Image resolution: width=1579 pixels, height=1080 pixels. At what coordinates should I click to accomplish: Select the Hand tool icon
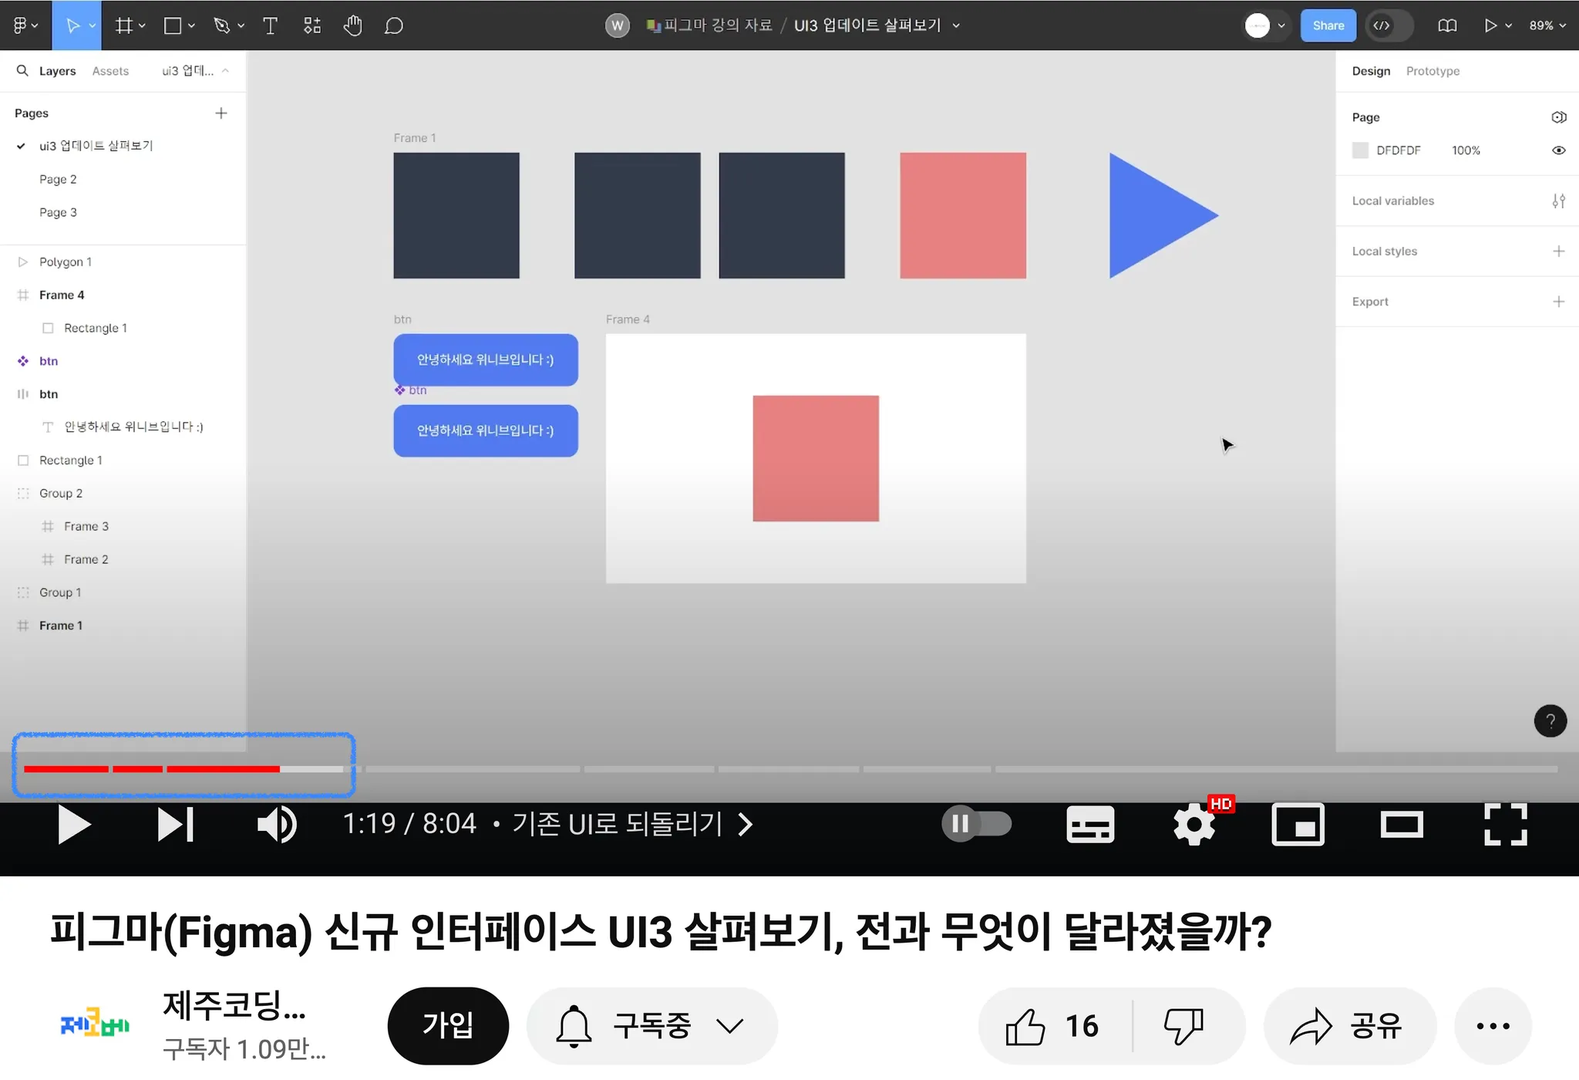tap(353, 25)
